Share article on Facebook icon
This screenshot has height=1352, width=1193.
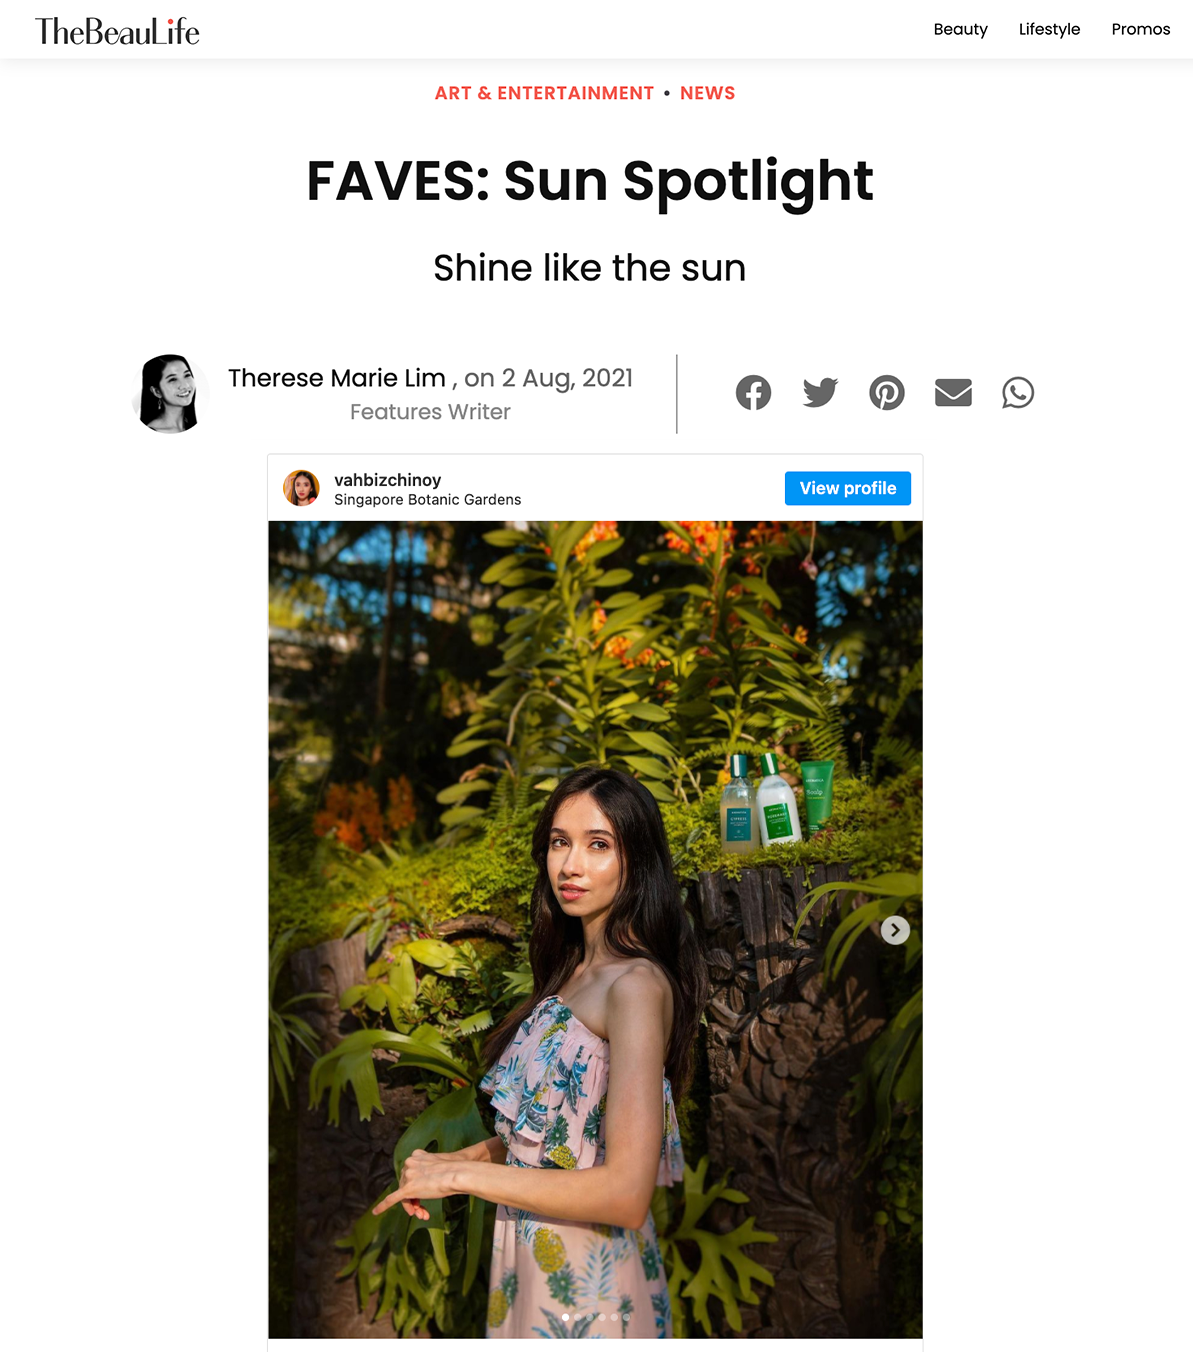click(x=753, y=393)
